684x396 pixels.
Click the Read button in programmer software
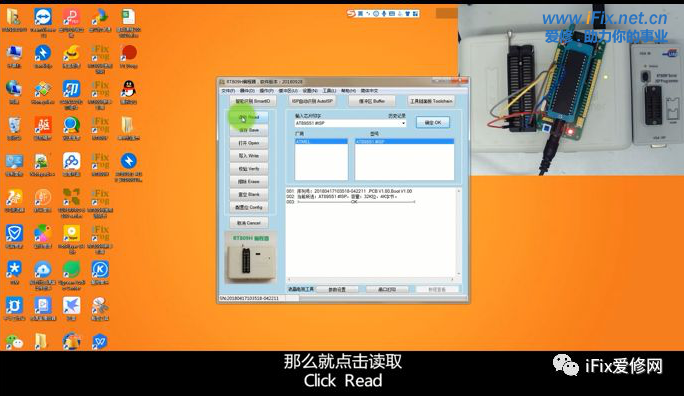pyautogui.click(x=249, y=117)
